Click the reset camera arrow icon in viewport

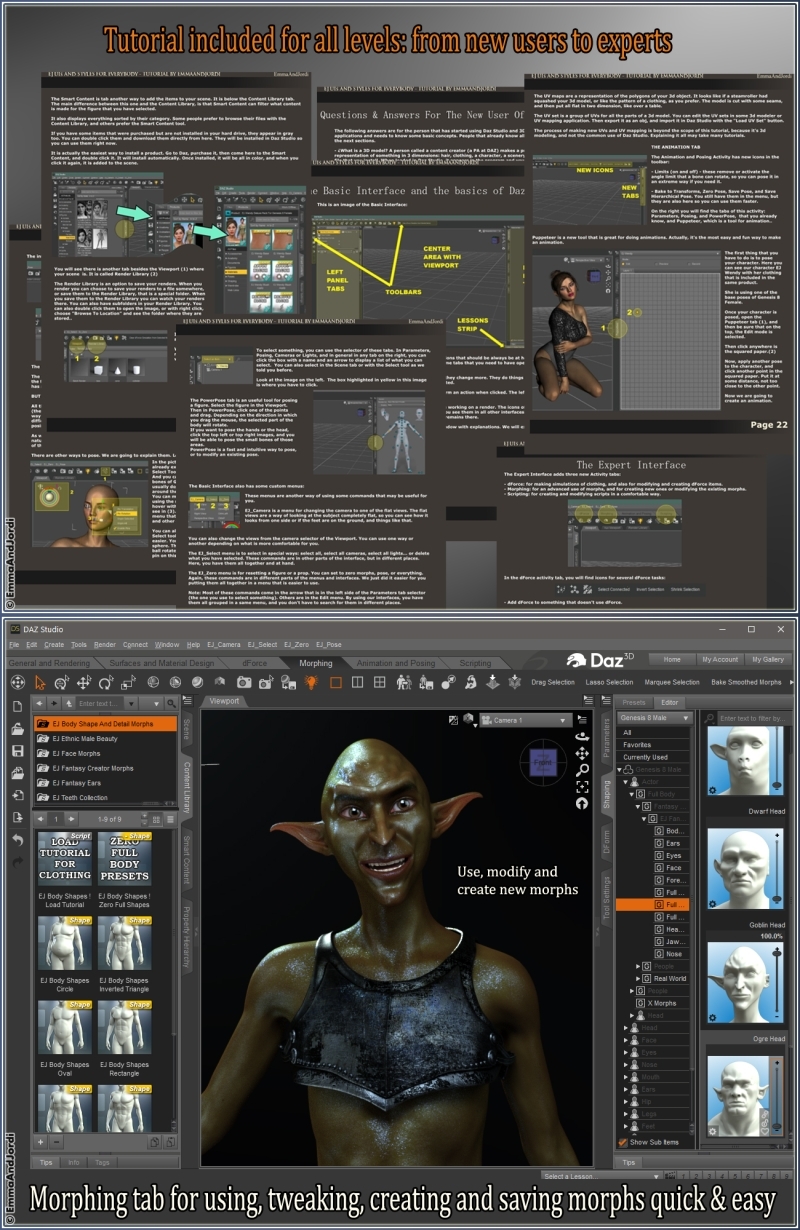pyautogui.click(x=582, y=803)
